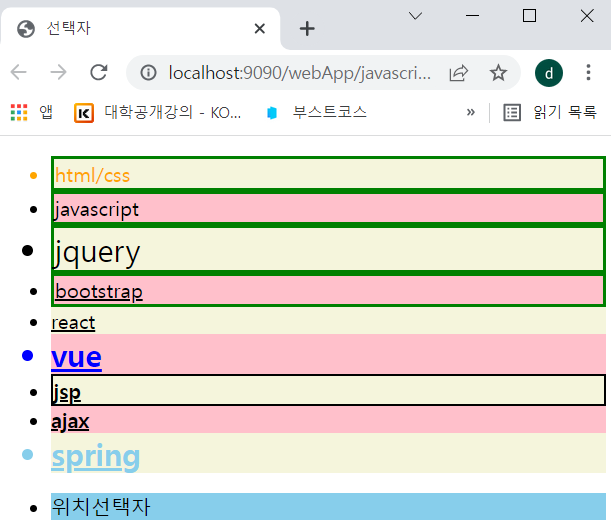Click the jsp link
This screenshot has width=611, height=527.
[66, 393]
